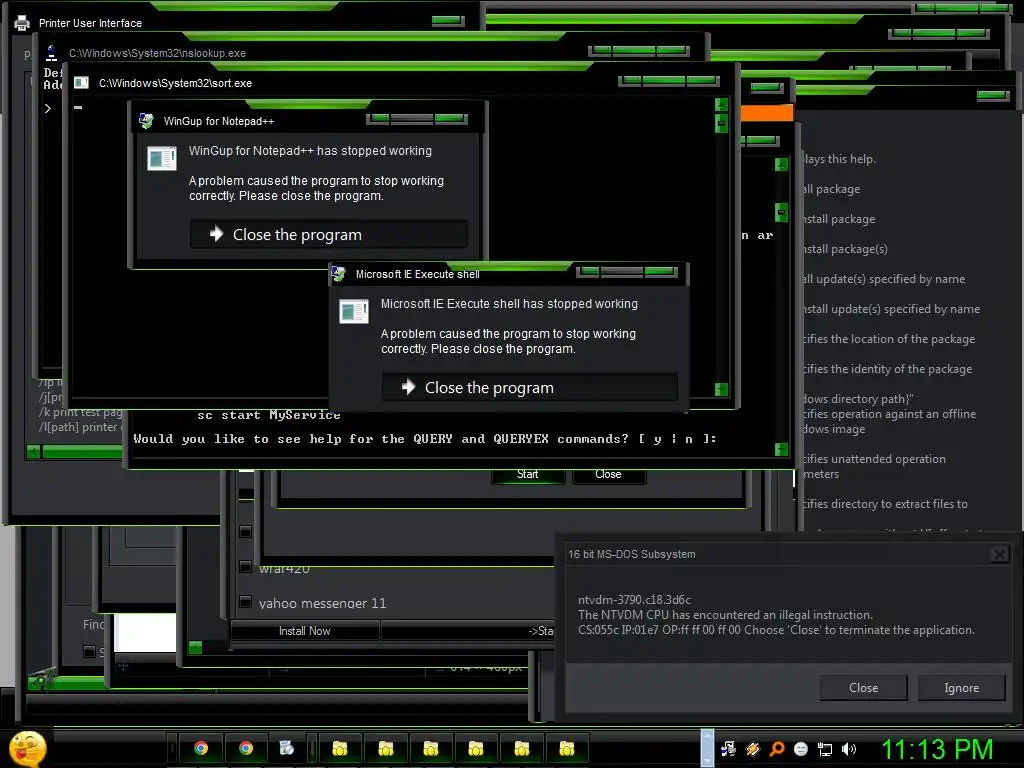Viewport: 1024px width, 768px height.
Task: Click 'WinGup for Notepad++ has stopped working' heading
Action: tap(310, 151)
